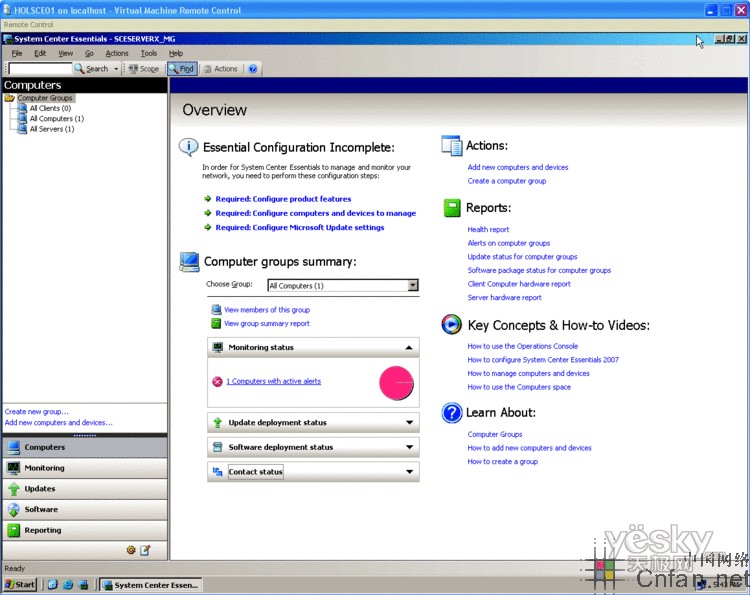Click the Search toolbar button
The height and width of the screenshot is (595, 750).
91,69
